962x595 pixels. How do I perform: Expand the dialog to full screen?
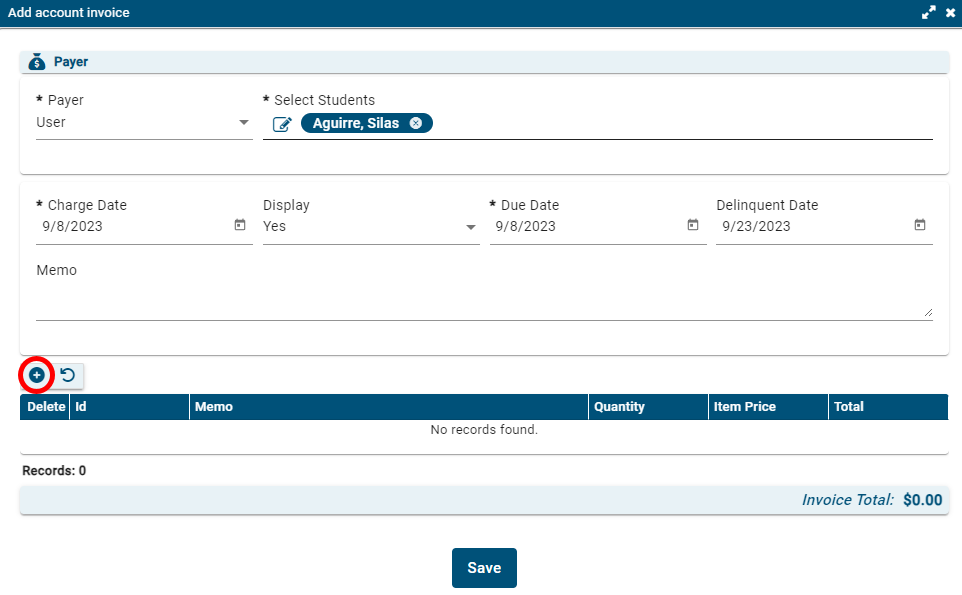click(929, 13)
